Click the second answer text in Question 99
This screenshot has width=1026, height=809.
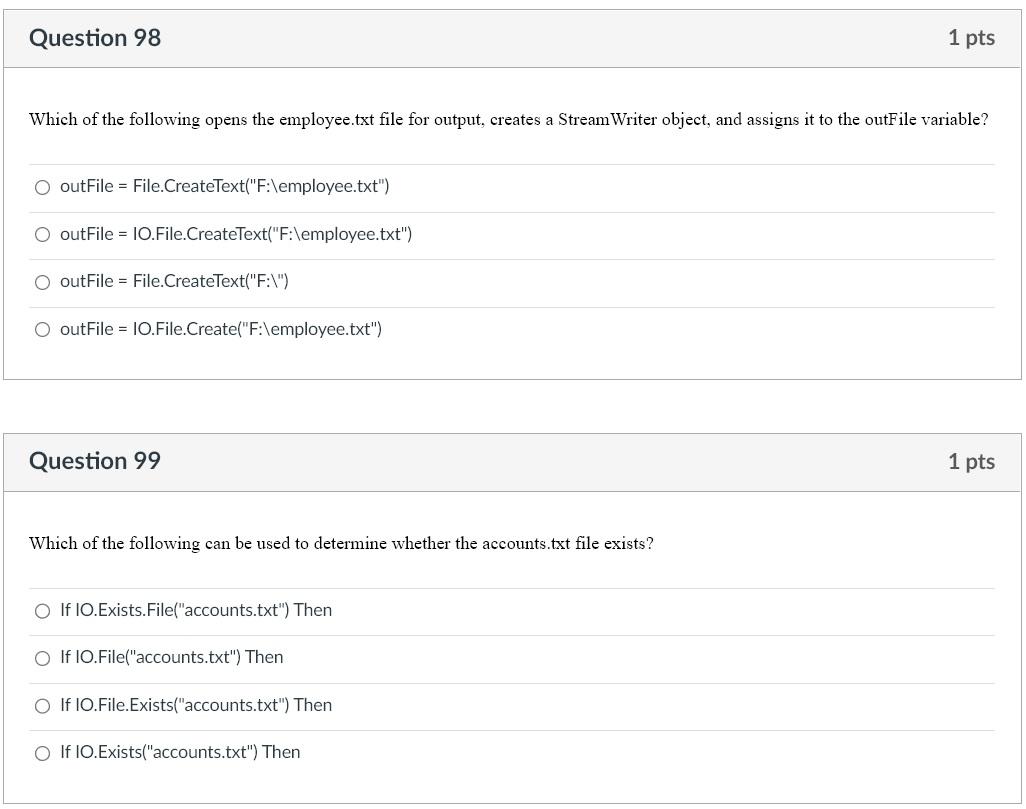tap(172, 658)
